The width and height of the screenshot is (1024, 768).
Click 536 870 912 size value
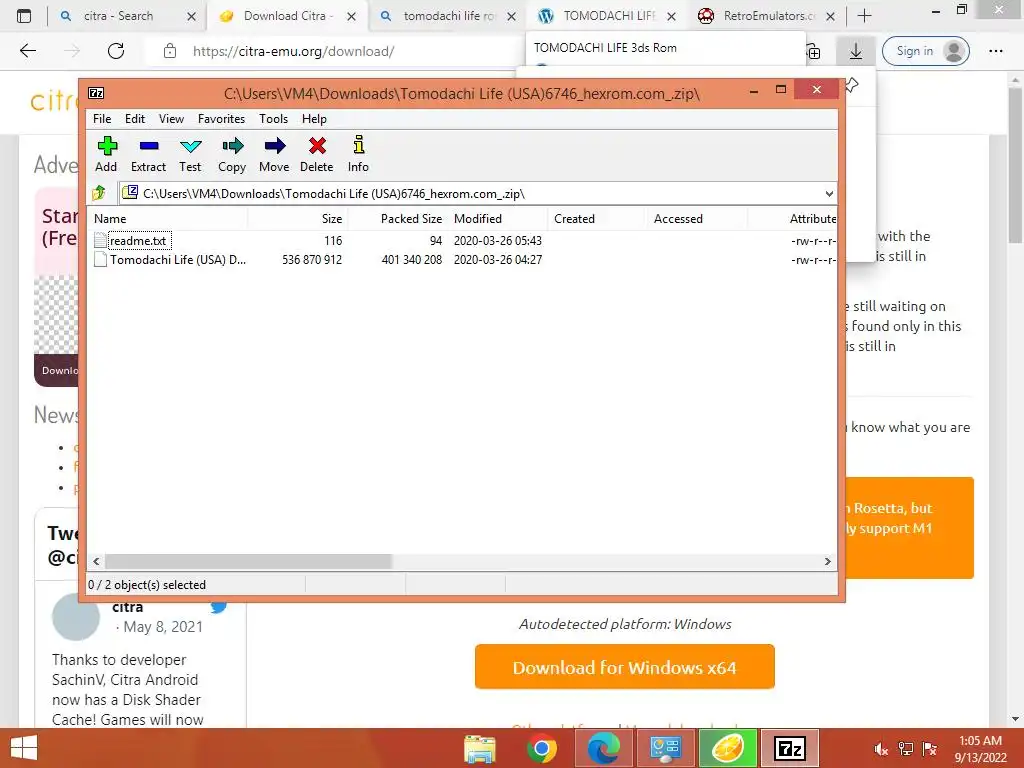[312, 260]
